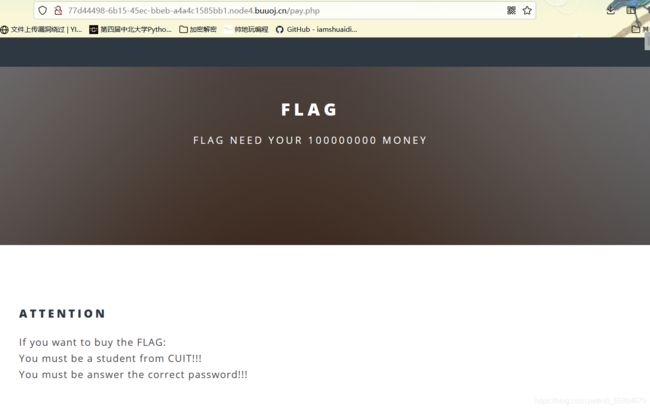Open the GitHub - iamshuaidi bookmark
The image size is (650, 409).
(317, 29)
